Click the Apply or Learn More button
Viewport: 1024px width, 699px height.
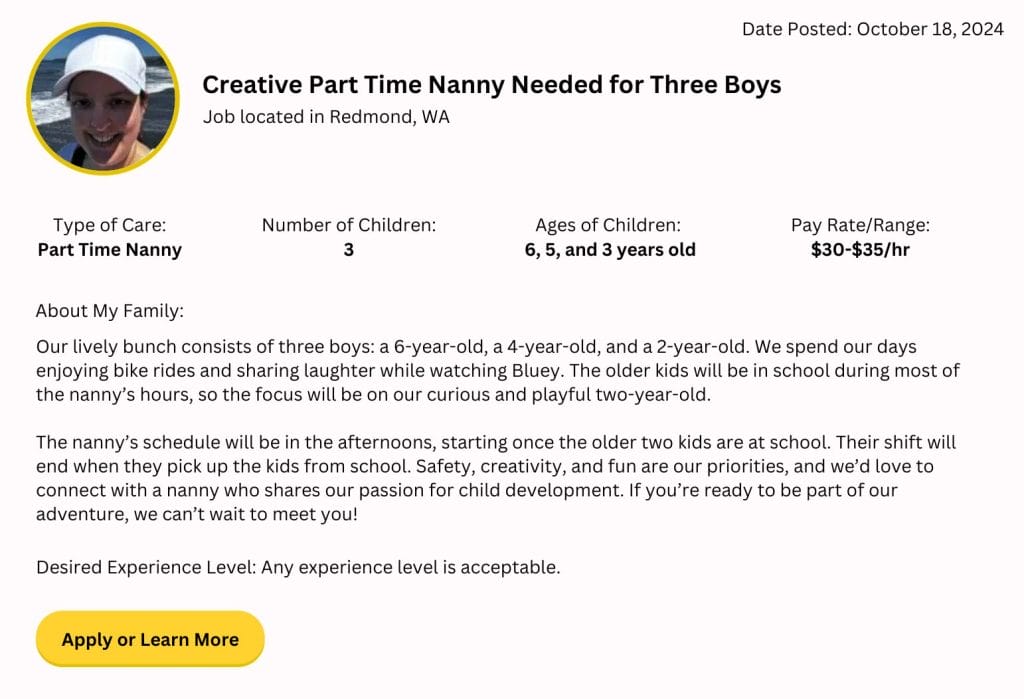click(x=149, y=639)
